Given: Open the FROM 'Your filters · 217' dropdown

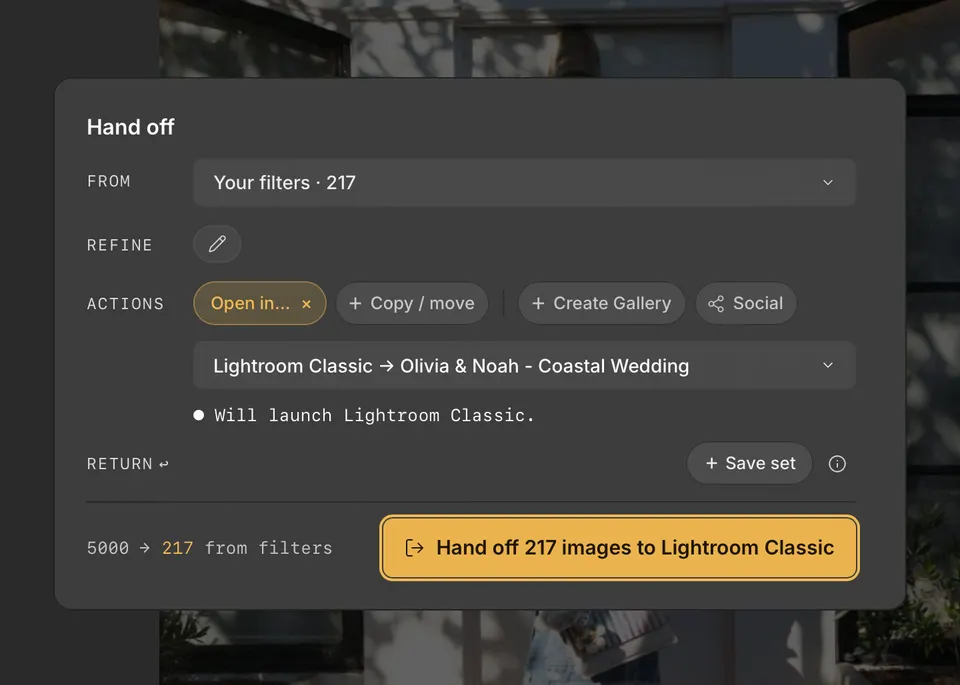Looking at the screenshot, I should (x=524, y=182).
